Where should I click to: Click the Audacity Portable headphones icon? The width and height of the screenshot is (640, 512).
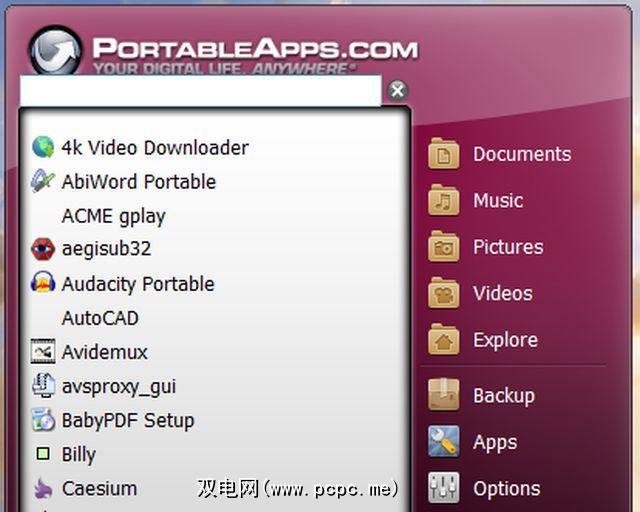tap(43, 283)
